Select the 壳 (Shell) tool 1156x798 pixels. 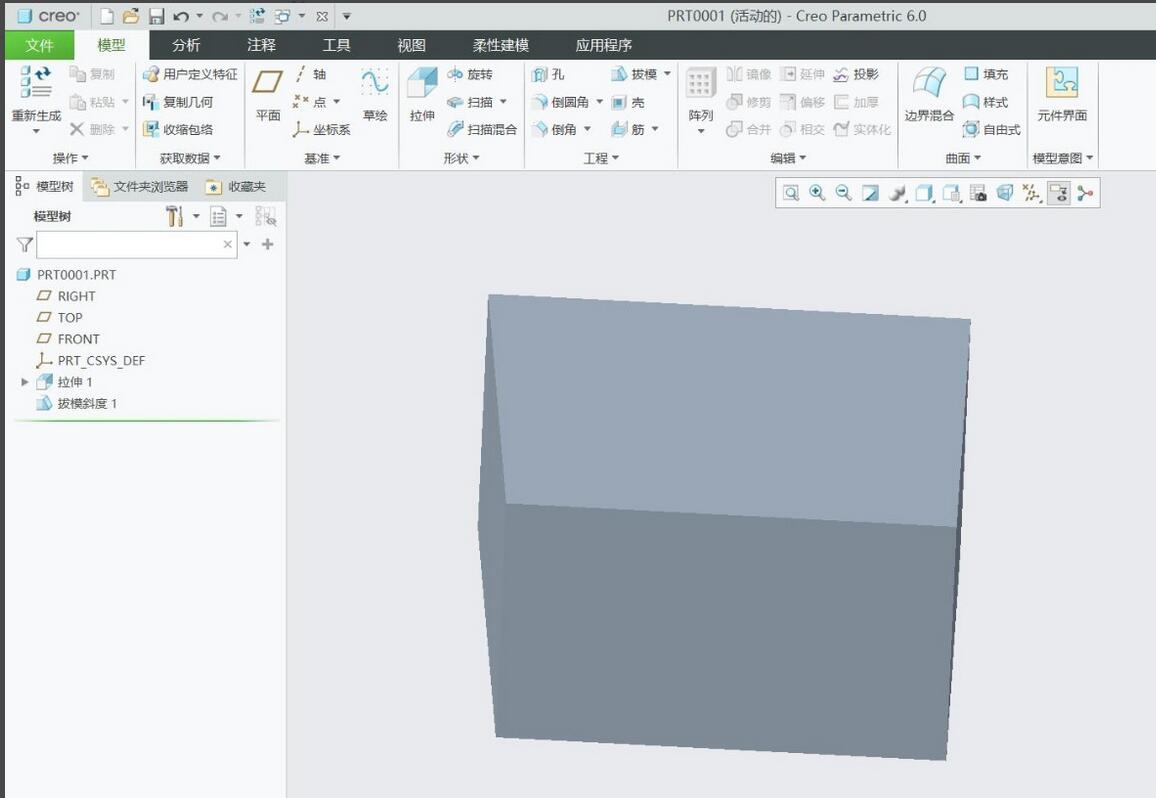(628, 103)
